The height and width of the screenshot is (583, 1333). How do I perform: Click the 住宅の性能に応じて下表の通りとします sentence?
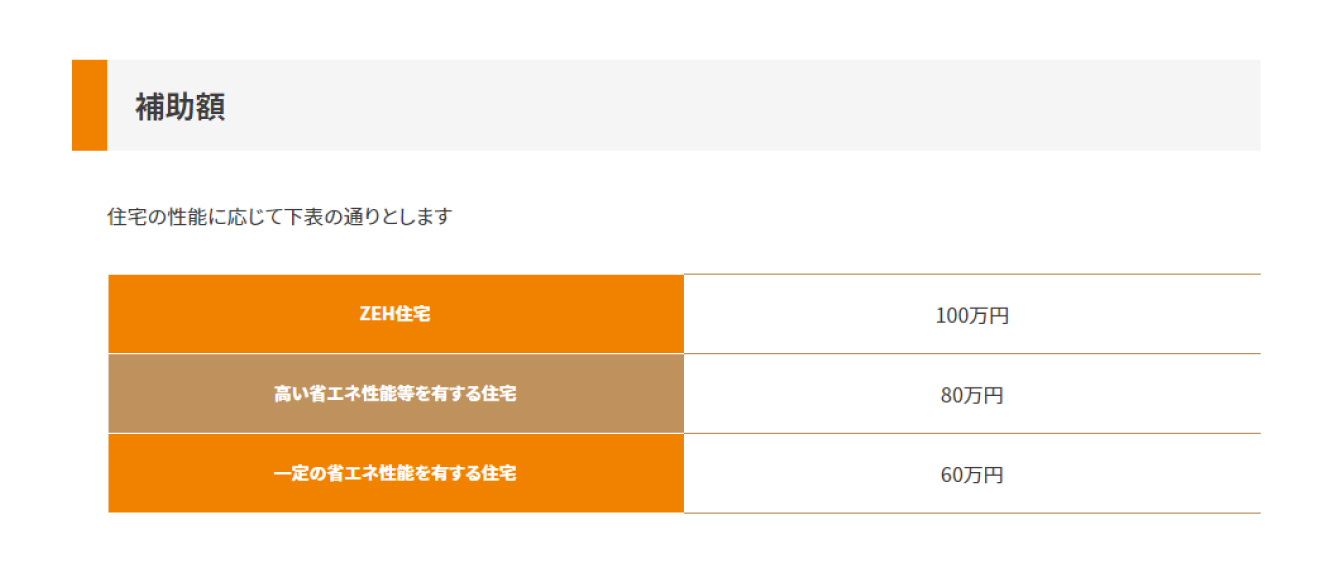pos(280,216)
